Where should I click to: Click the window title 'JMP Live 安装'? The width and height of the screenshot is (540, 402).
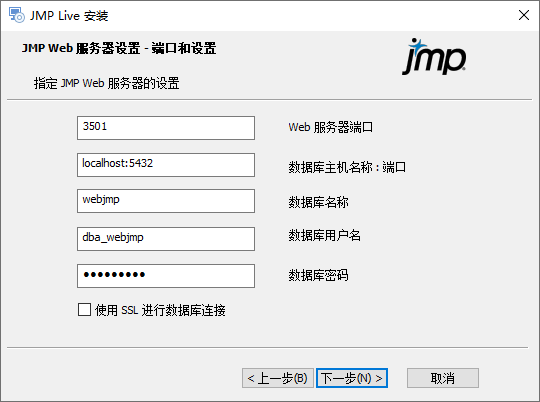(69, 16)
